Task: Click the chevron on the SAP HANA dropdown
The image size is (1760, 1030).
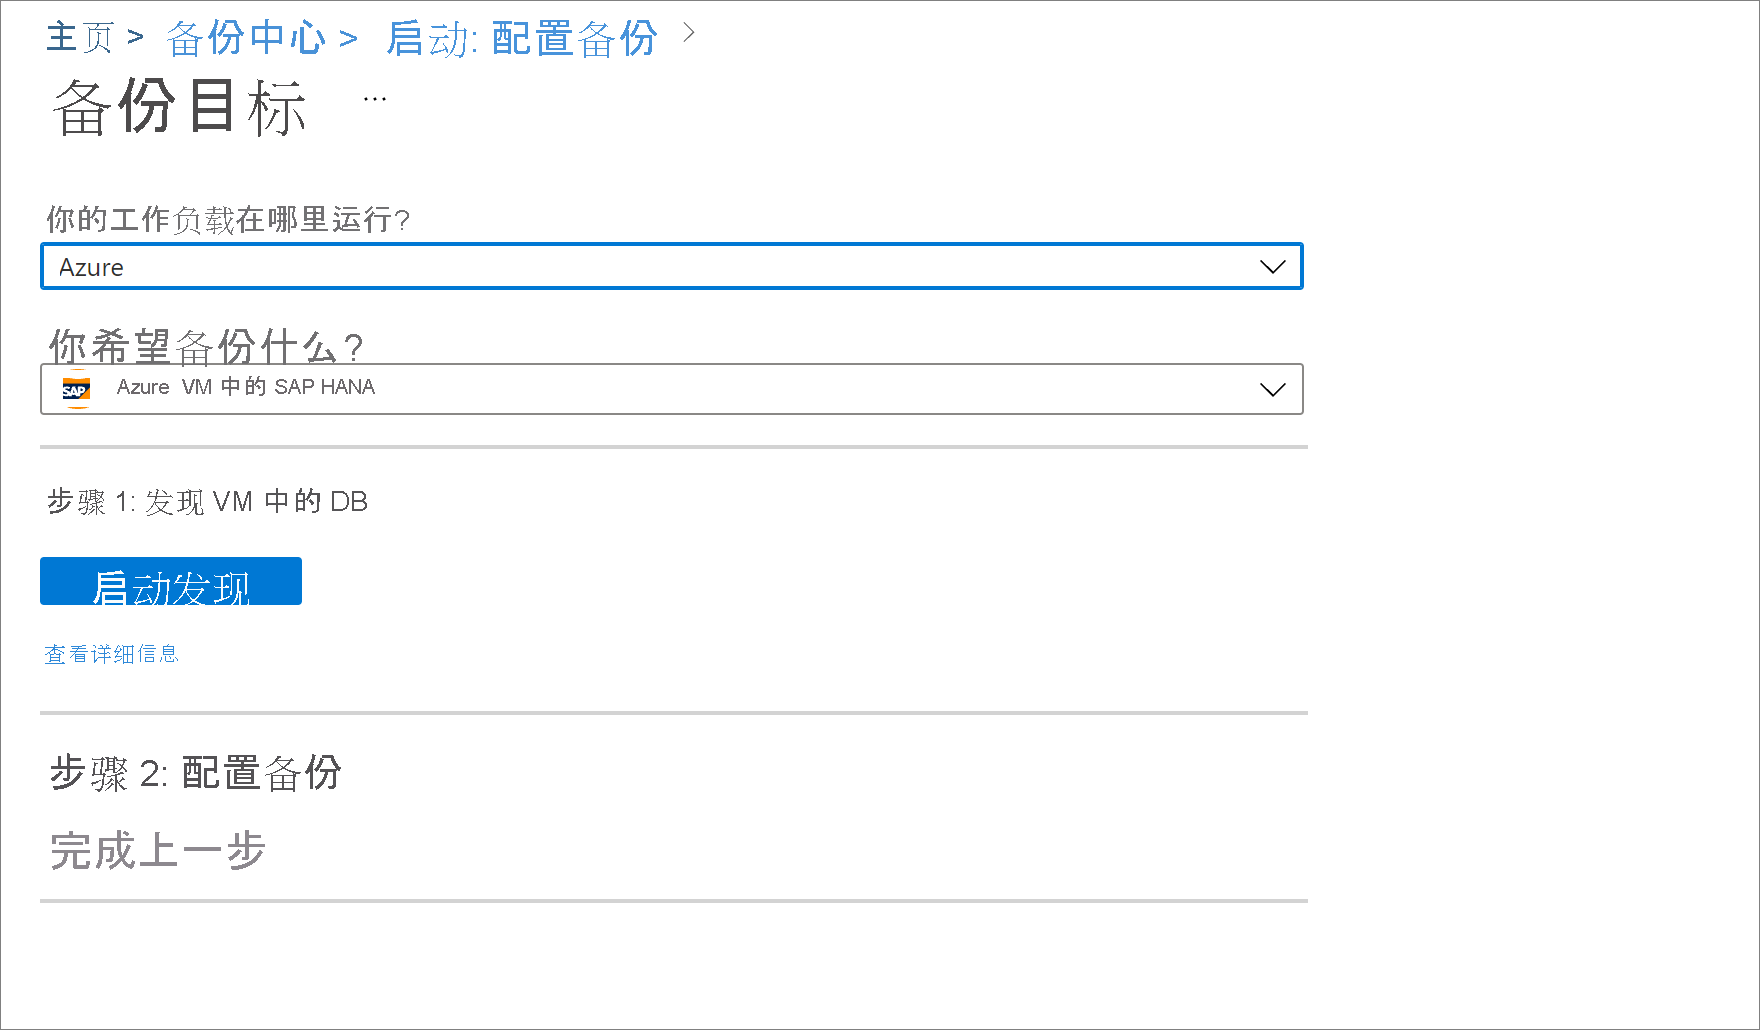Action: click(x=1272, y=389)
